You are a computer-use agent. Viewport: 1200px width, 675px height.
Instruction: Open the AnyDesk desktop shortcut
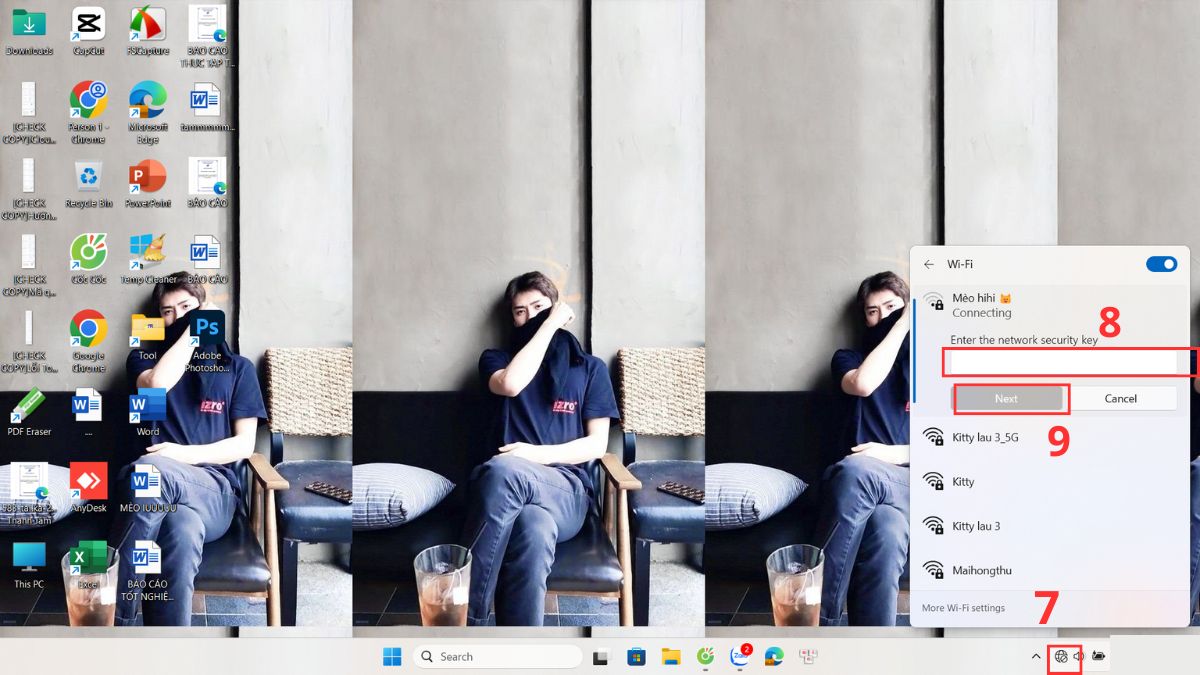[x=88, y=487]
